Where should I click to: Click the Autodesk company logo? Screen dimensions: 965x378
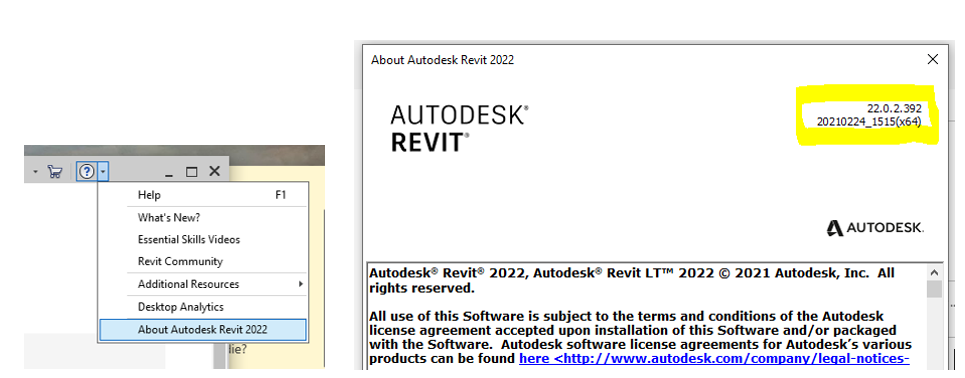(x=875, y=228)
